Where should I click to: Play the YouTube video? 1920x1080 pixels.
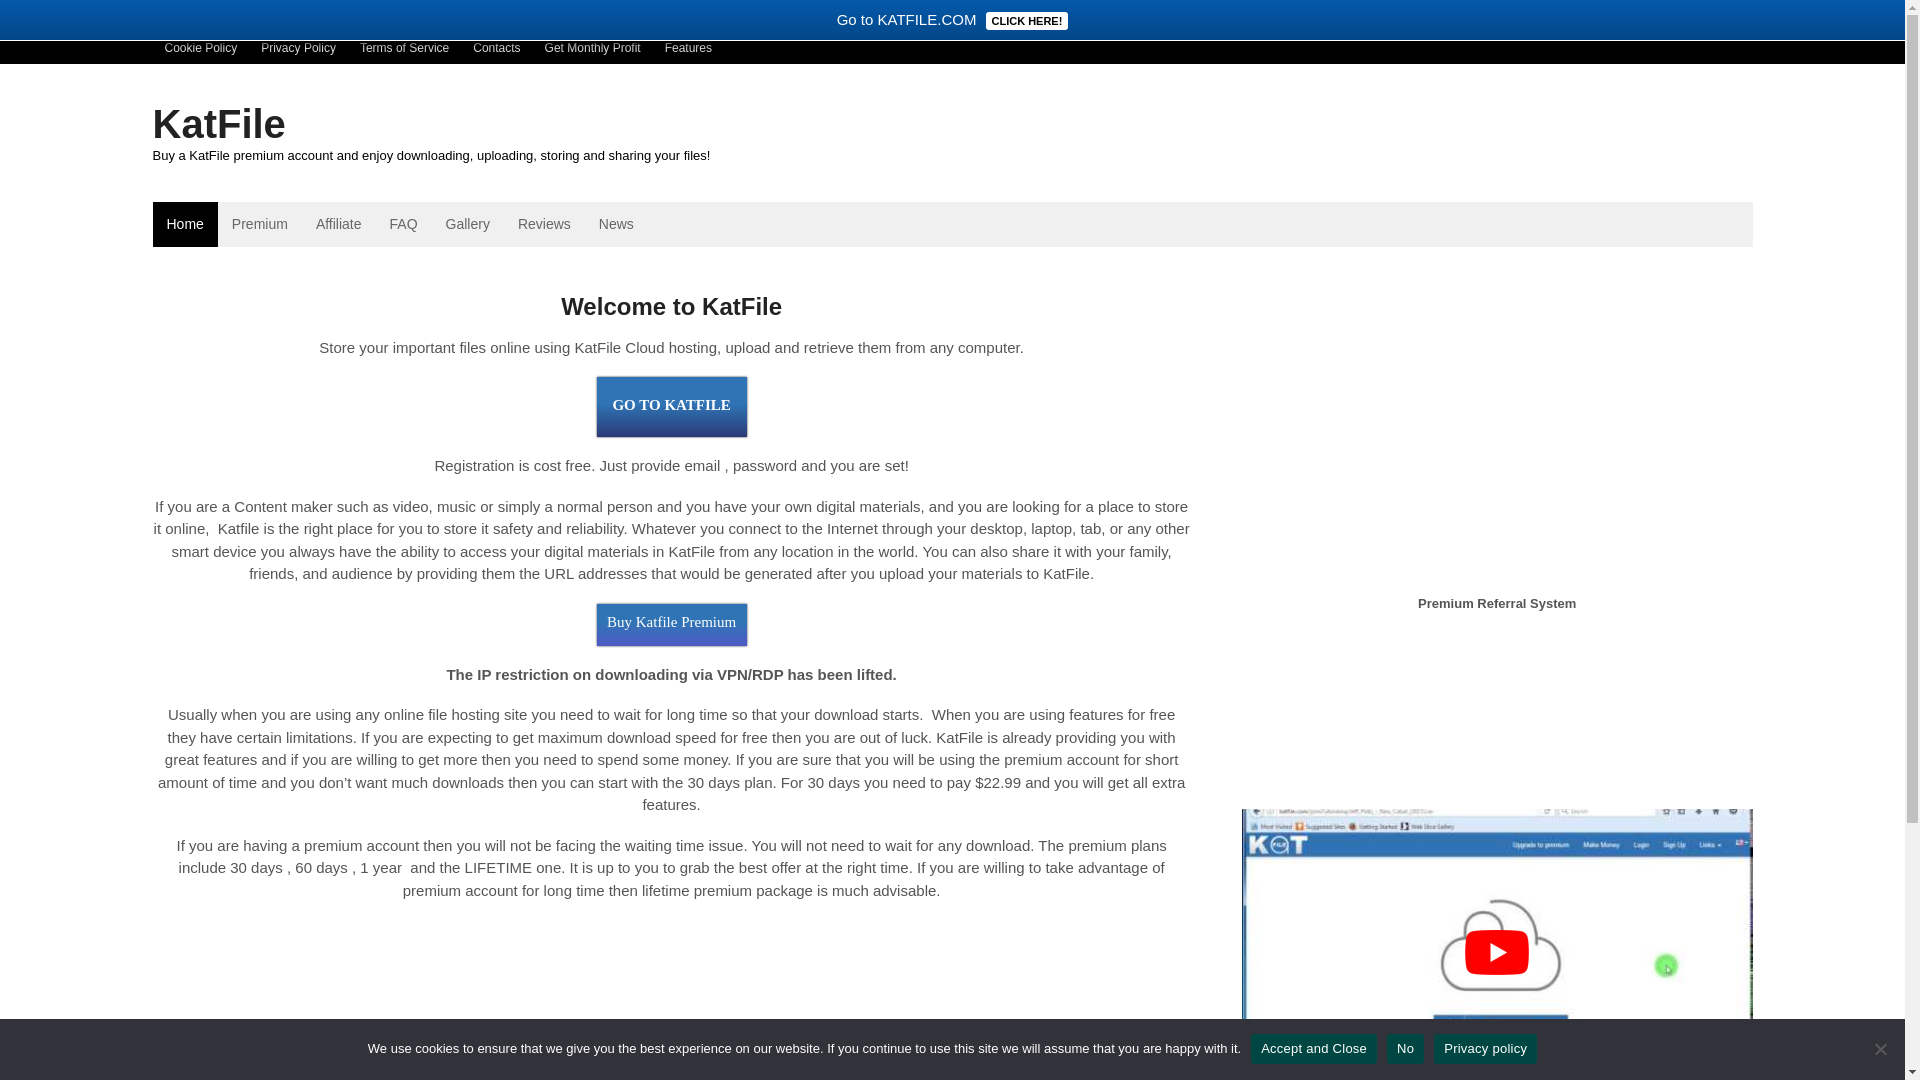pos(1496,952)
